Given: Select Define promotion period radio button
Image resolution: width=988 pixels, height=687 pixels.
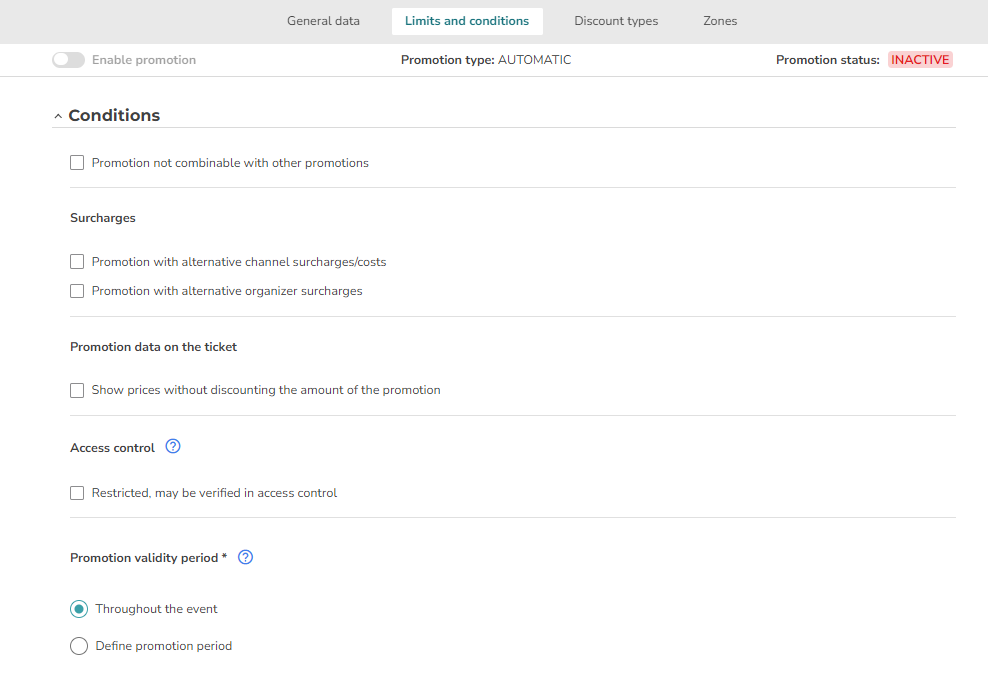Looking at the screenshot, I should coord(79,646).
